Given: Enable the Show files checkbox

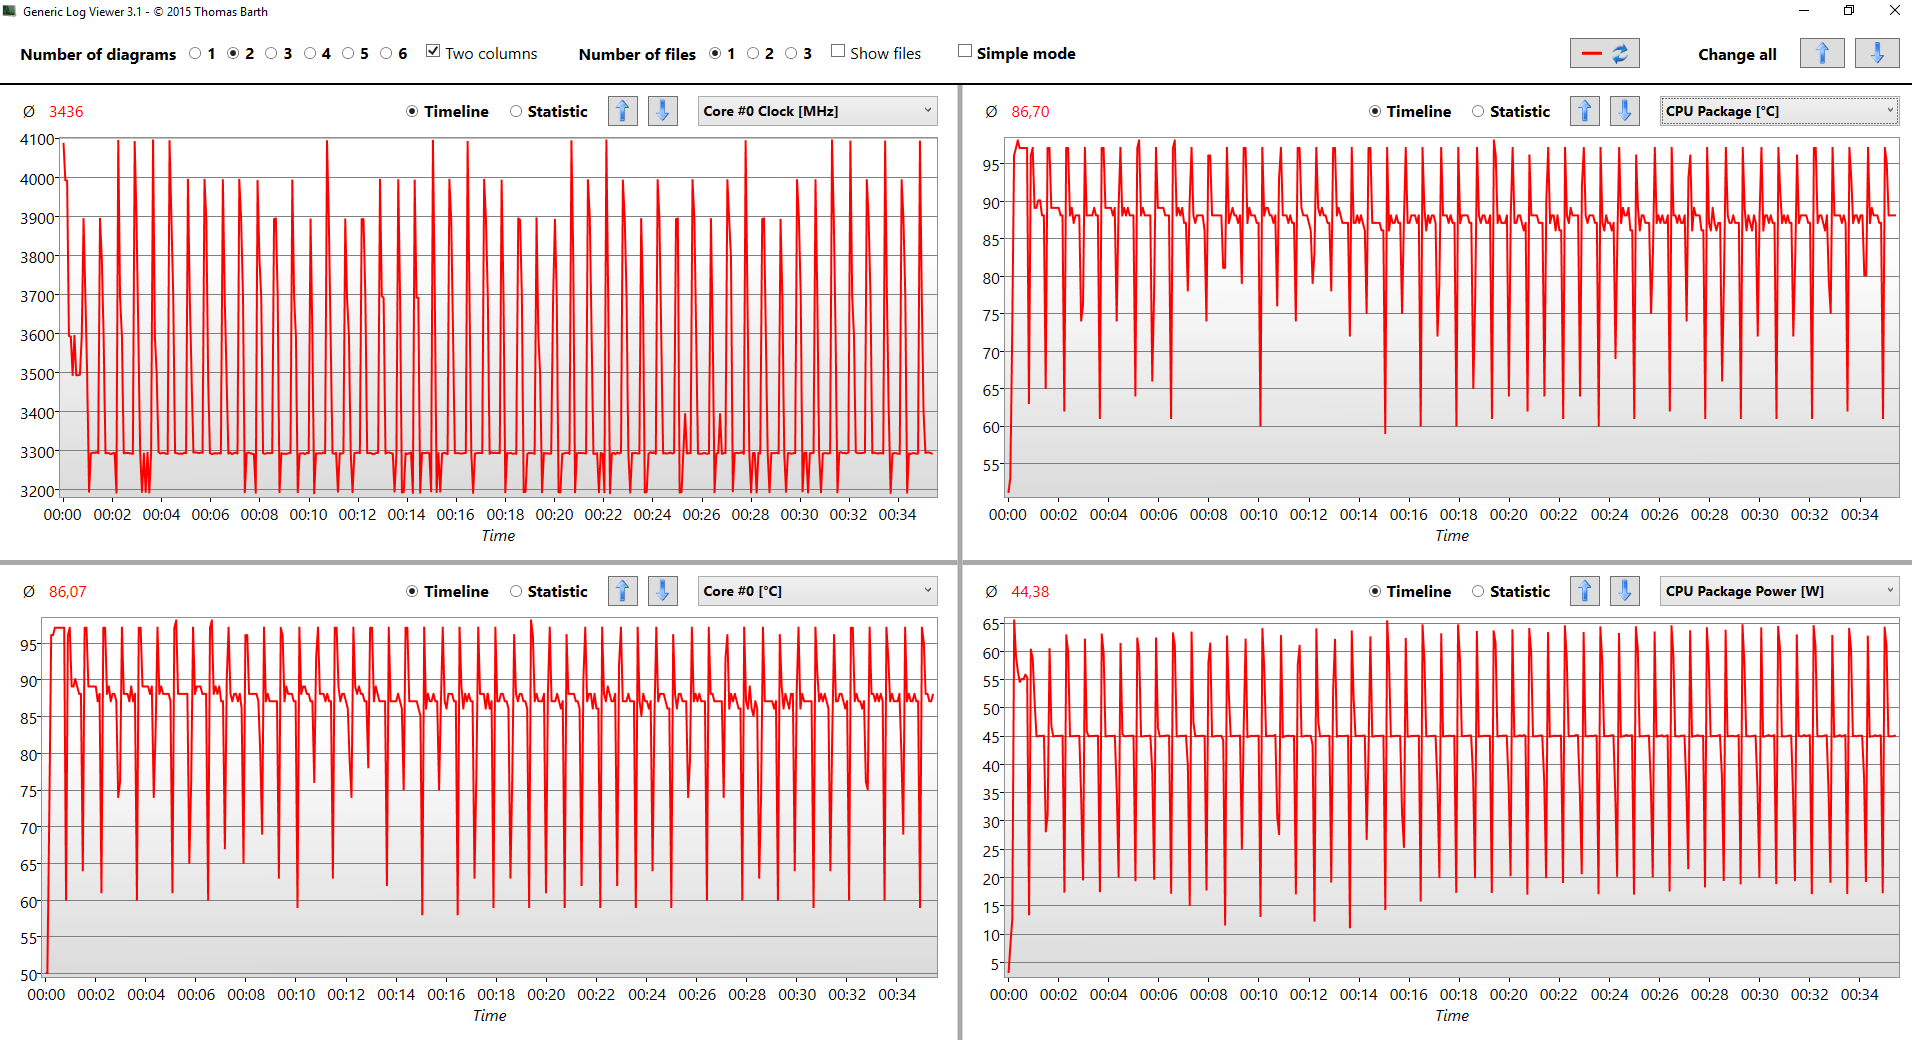Looking at the screenshot, I should coord(838,52).
